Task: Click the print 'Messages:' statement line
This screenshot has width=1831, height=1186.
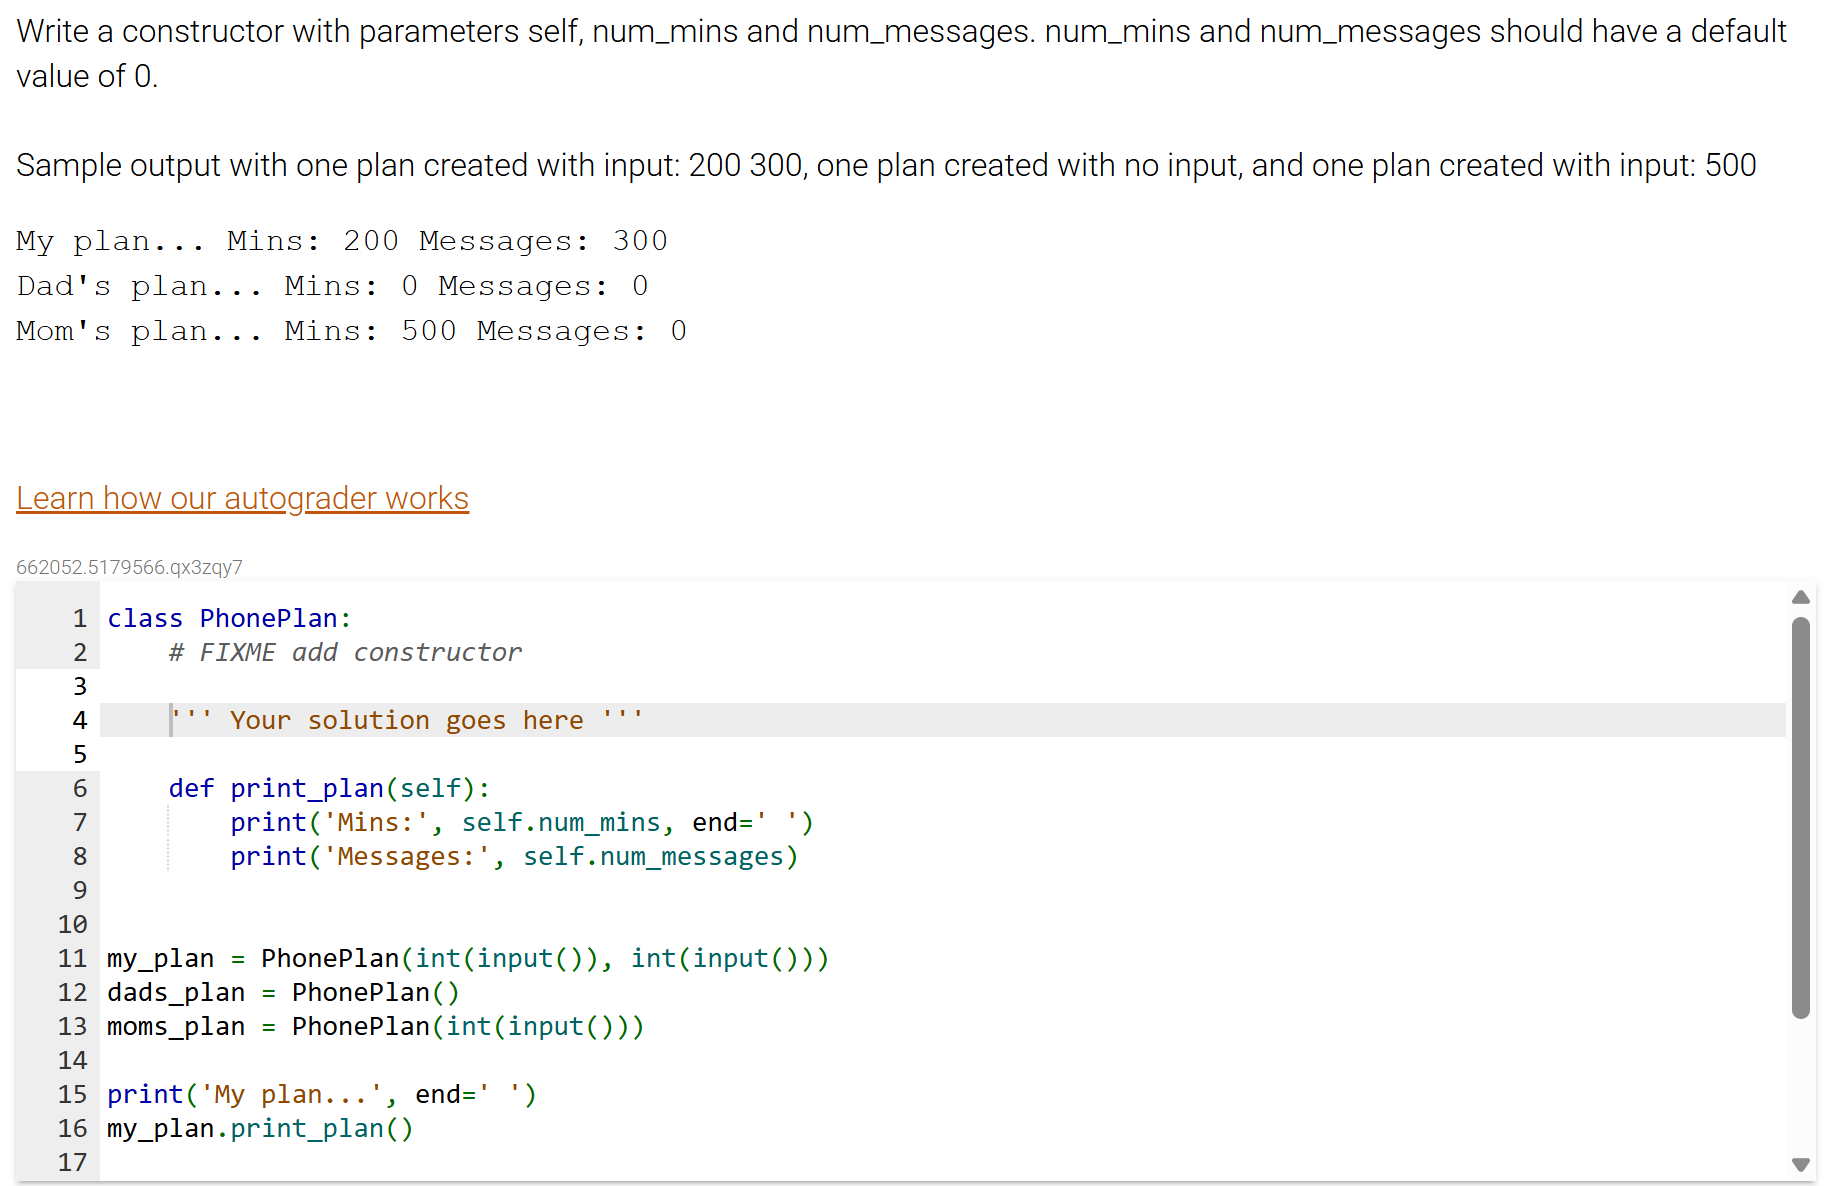Action: (x=513, y=856)
